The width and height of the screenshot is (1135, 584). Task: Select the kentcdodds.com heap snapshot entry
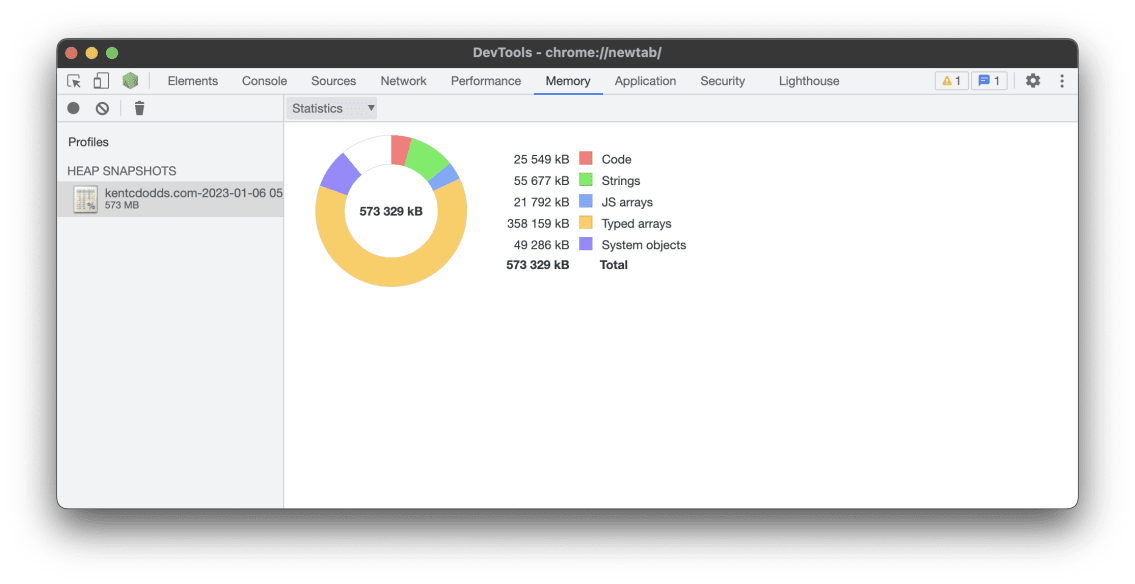point(170,199)
